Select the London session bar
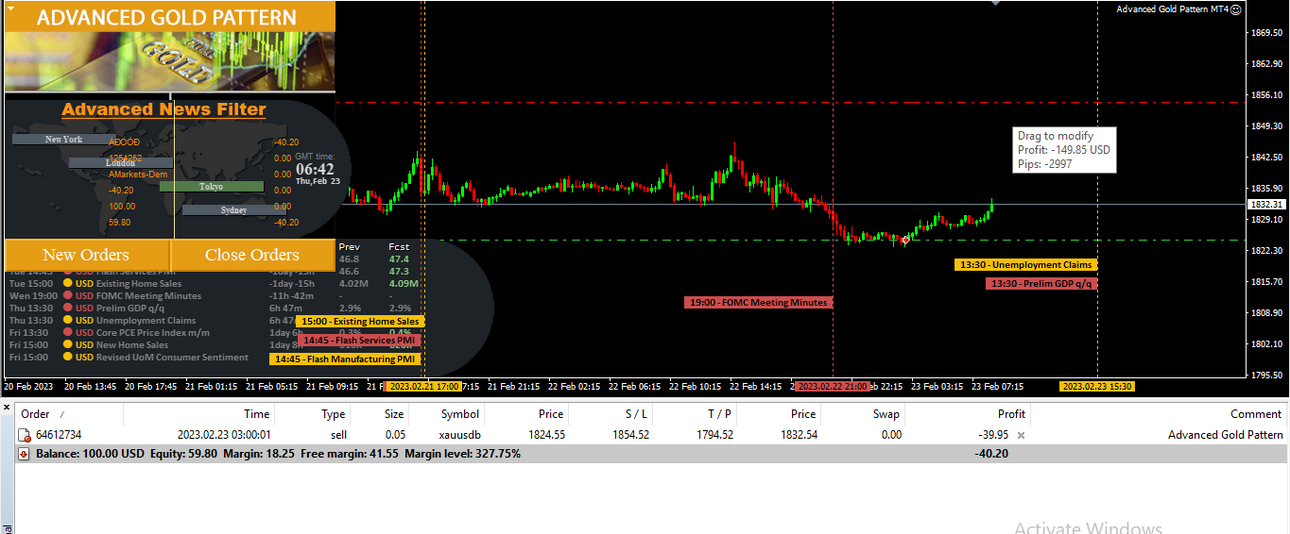This screenshot has height=534, width=1290. pyautogui.click(x=121, y=163)
